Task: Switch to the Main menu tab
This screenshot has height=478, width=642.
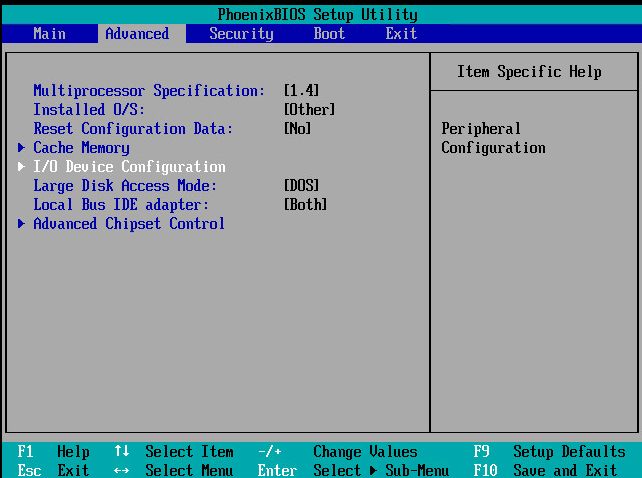Action: pos(50,34)
